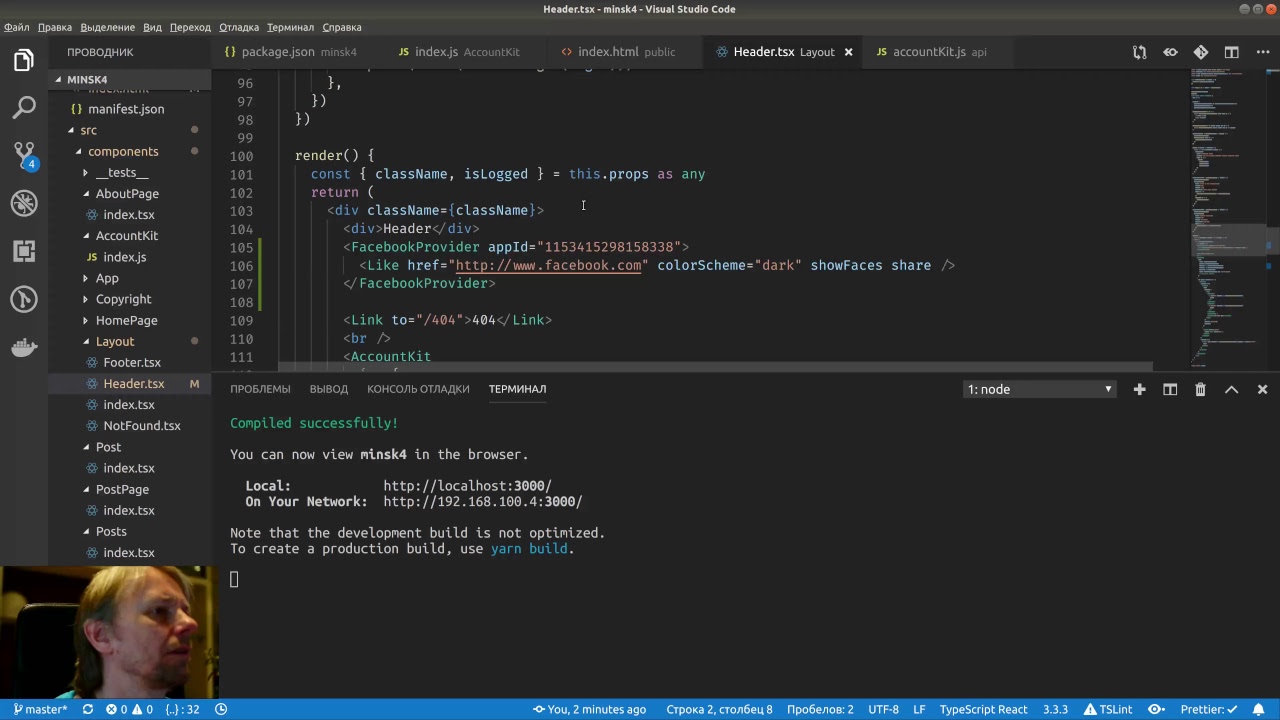Click the eye-arrow blame icon in editor toolbar
Viewport: 1280px width, 720px height.
(x=1170, y=52)
